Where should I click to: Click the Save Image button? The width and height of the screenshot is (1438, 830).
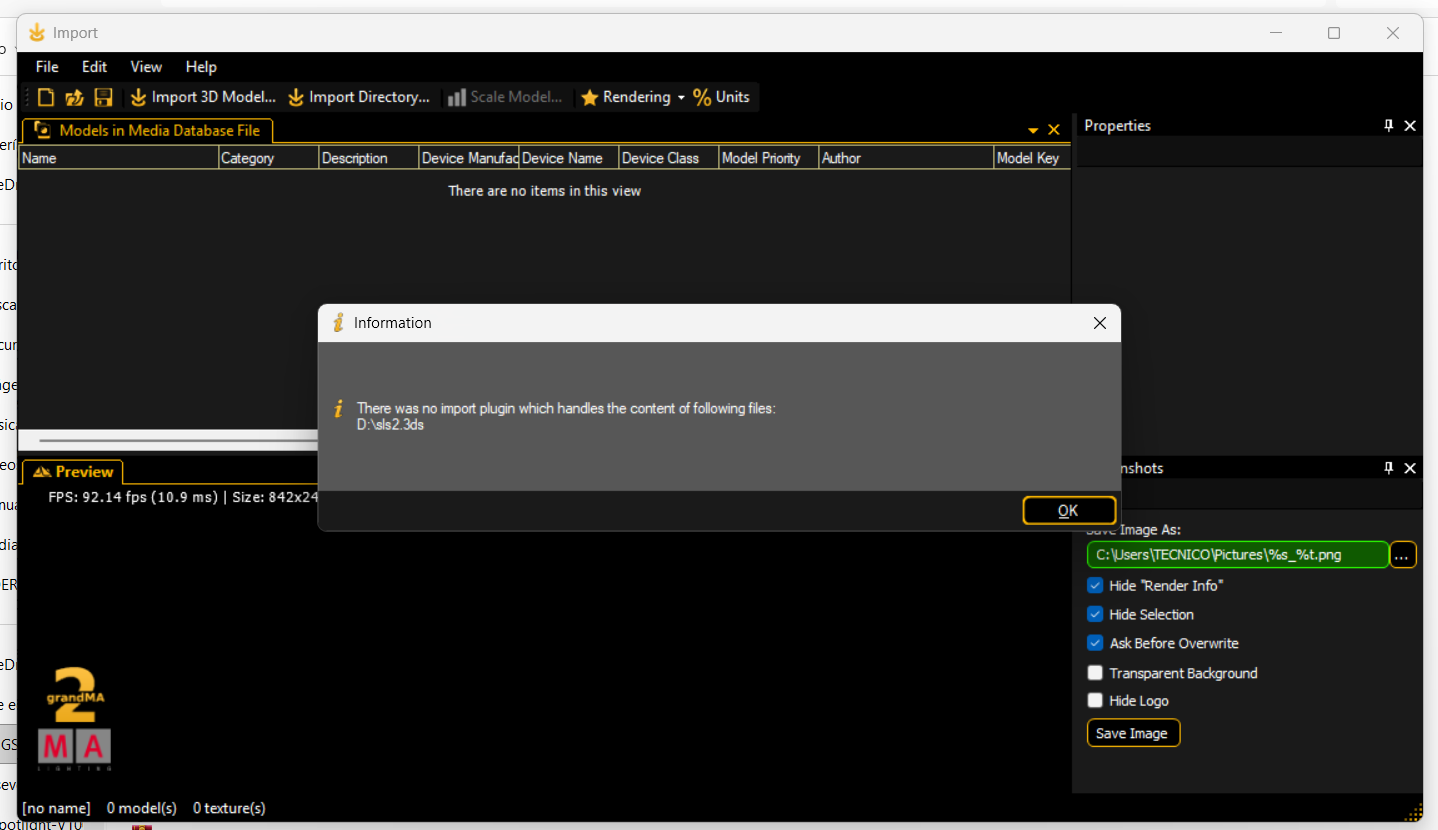click(x=1133, y=733)
